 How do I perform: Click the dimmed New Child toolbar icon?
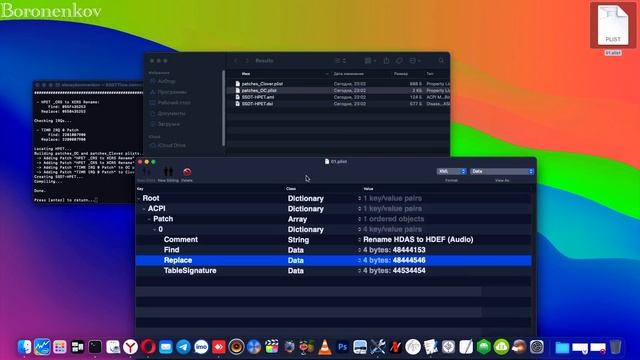[146, 172]
